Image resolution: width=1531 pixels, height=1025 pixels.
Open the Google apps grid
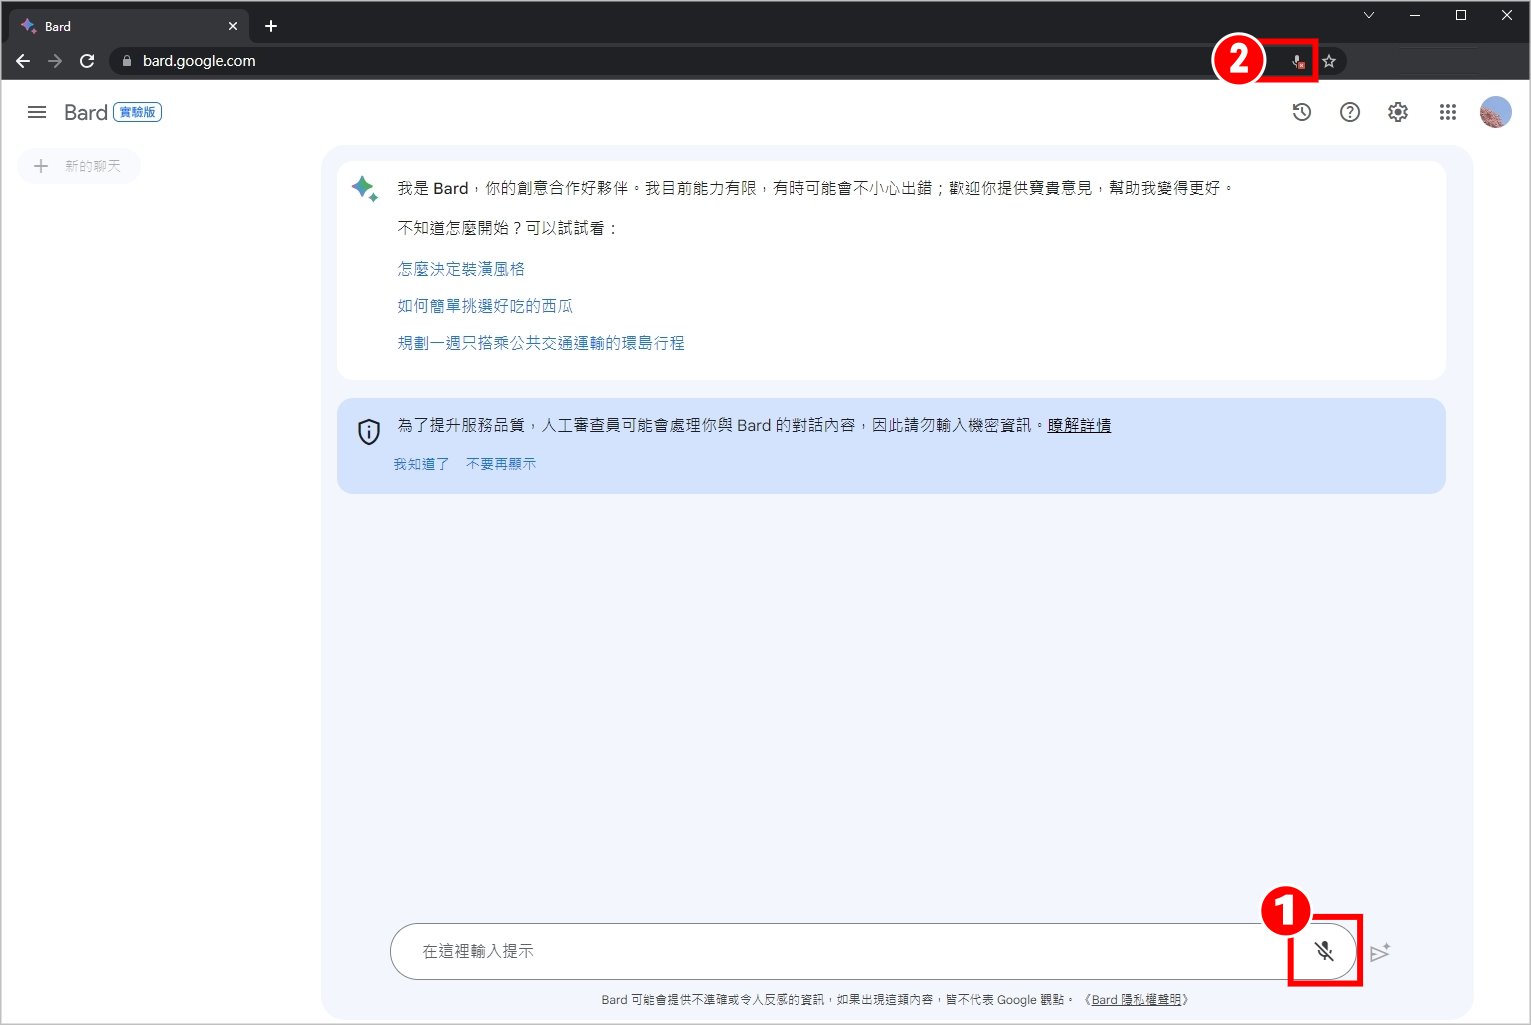click(x=1447, y=112)
